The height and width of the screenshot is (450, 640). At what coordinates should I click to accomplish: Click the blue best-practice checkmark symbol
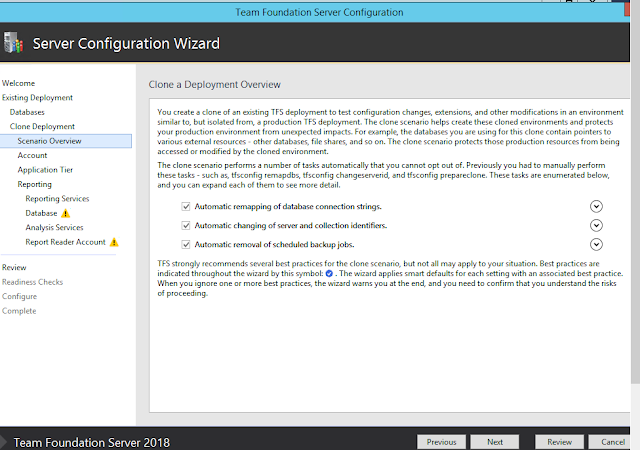[x=329, y=274]
